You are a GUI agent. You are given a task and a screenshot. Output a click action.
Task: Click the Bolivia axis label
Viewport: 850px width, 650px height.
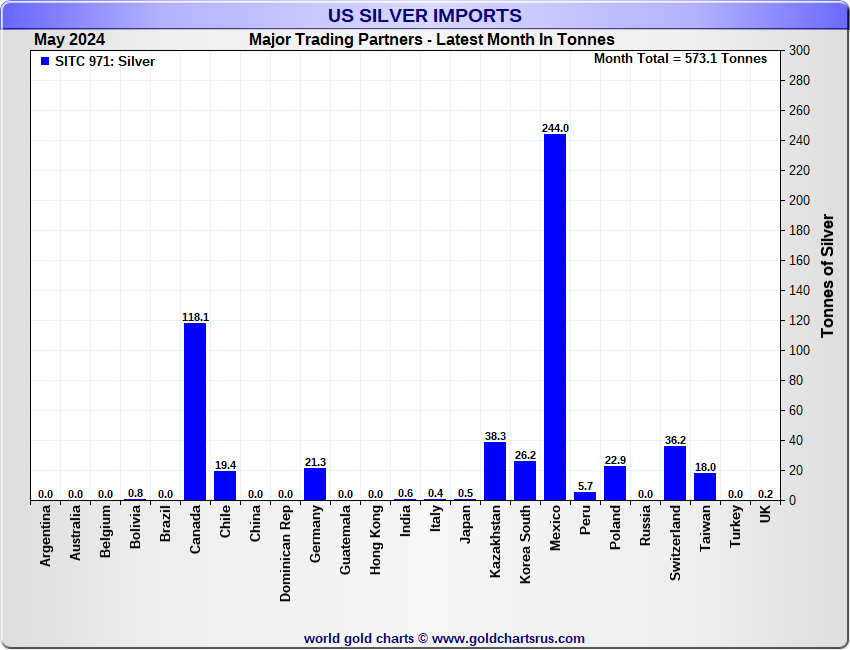(x=135, y=527)
